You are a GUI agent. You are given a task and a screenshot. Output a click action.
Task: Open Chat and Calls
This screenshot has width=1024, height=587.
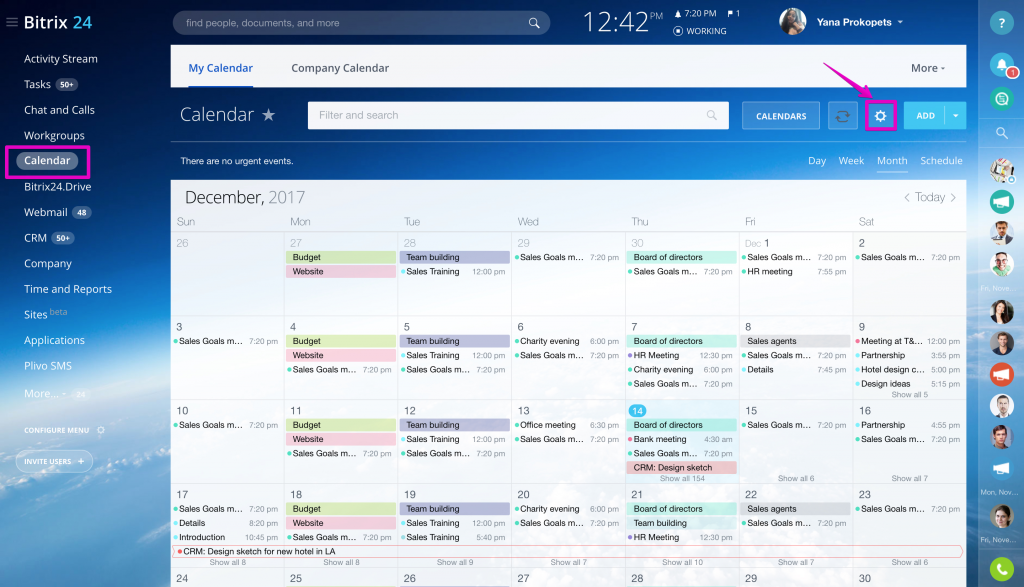pos(59,110)
